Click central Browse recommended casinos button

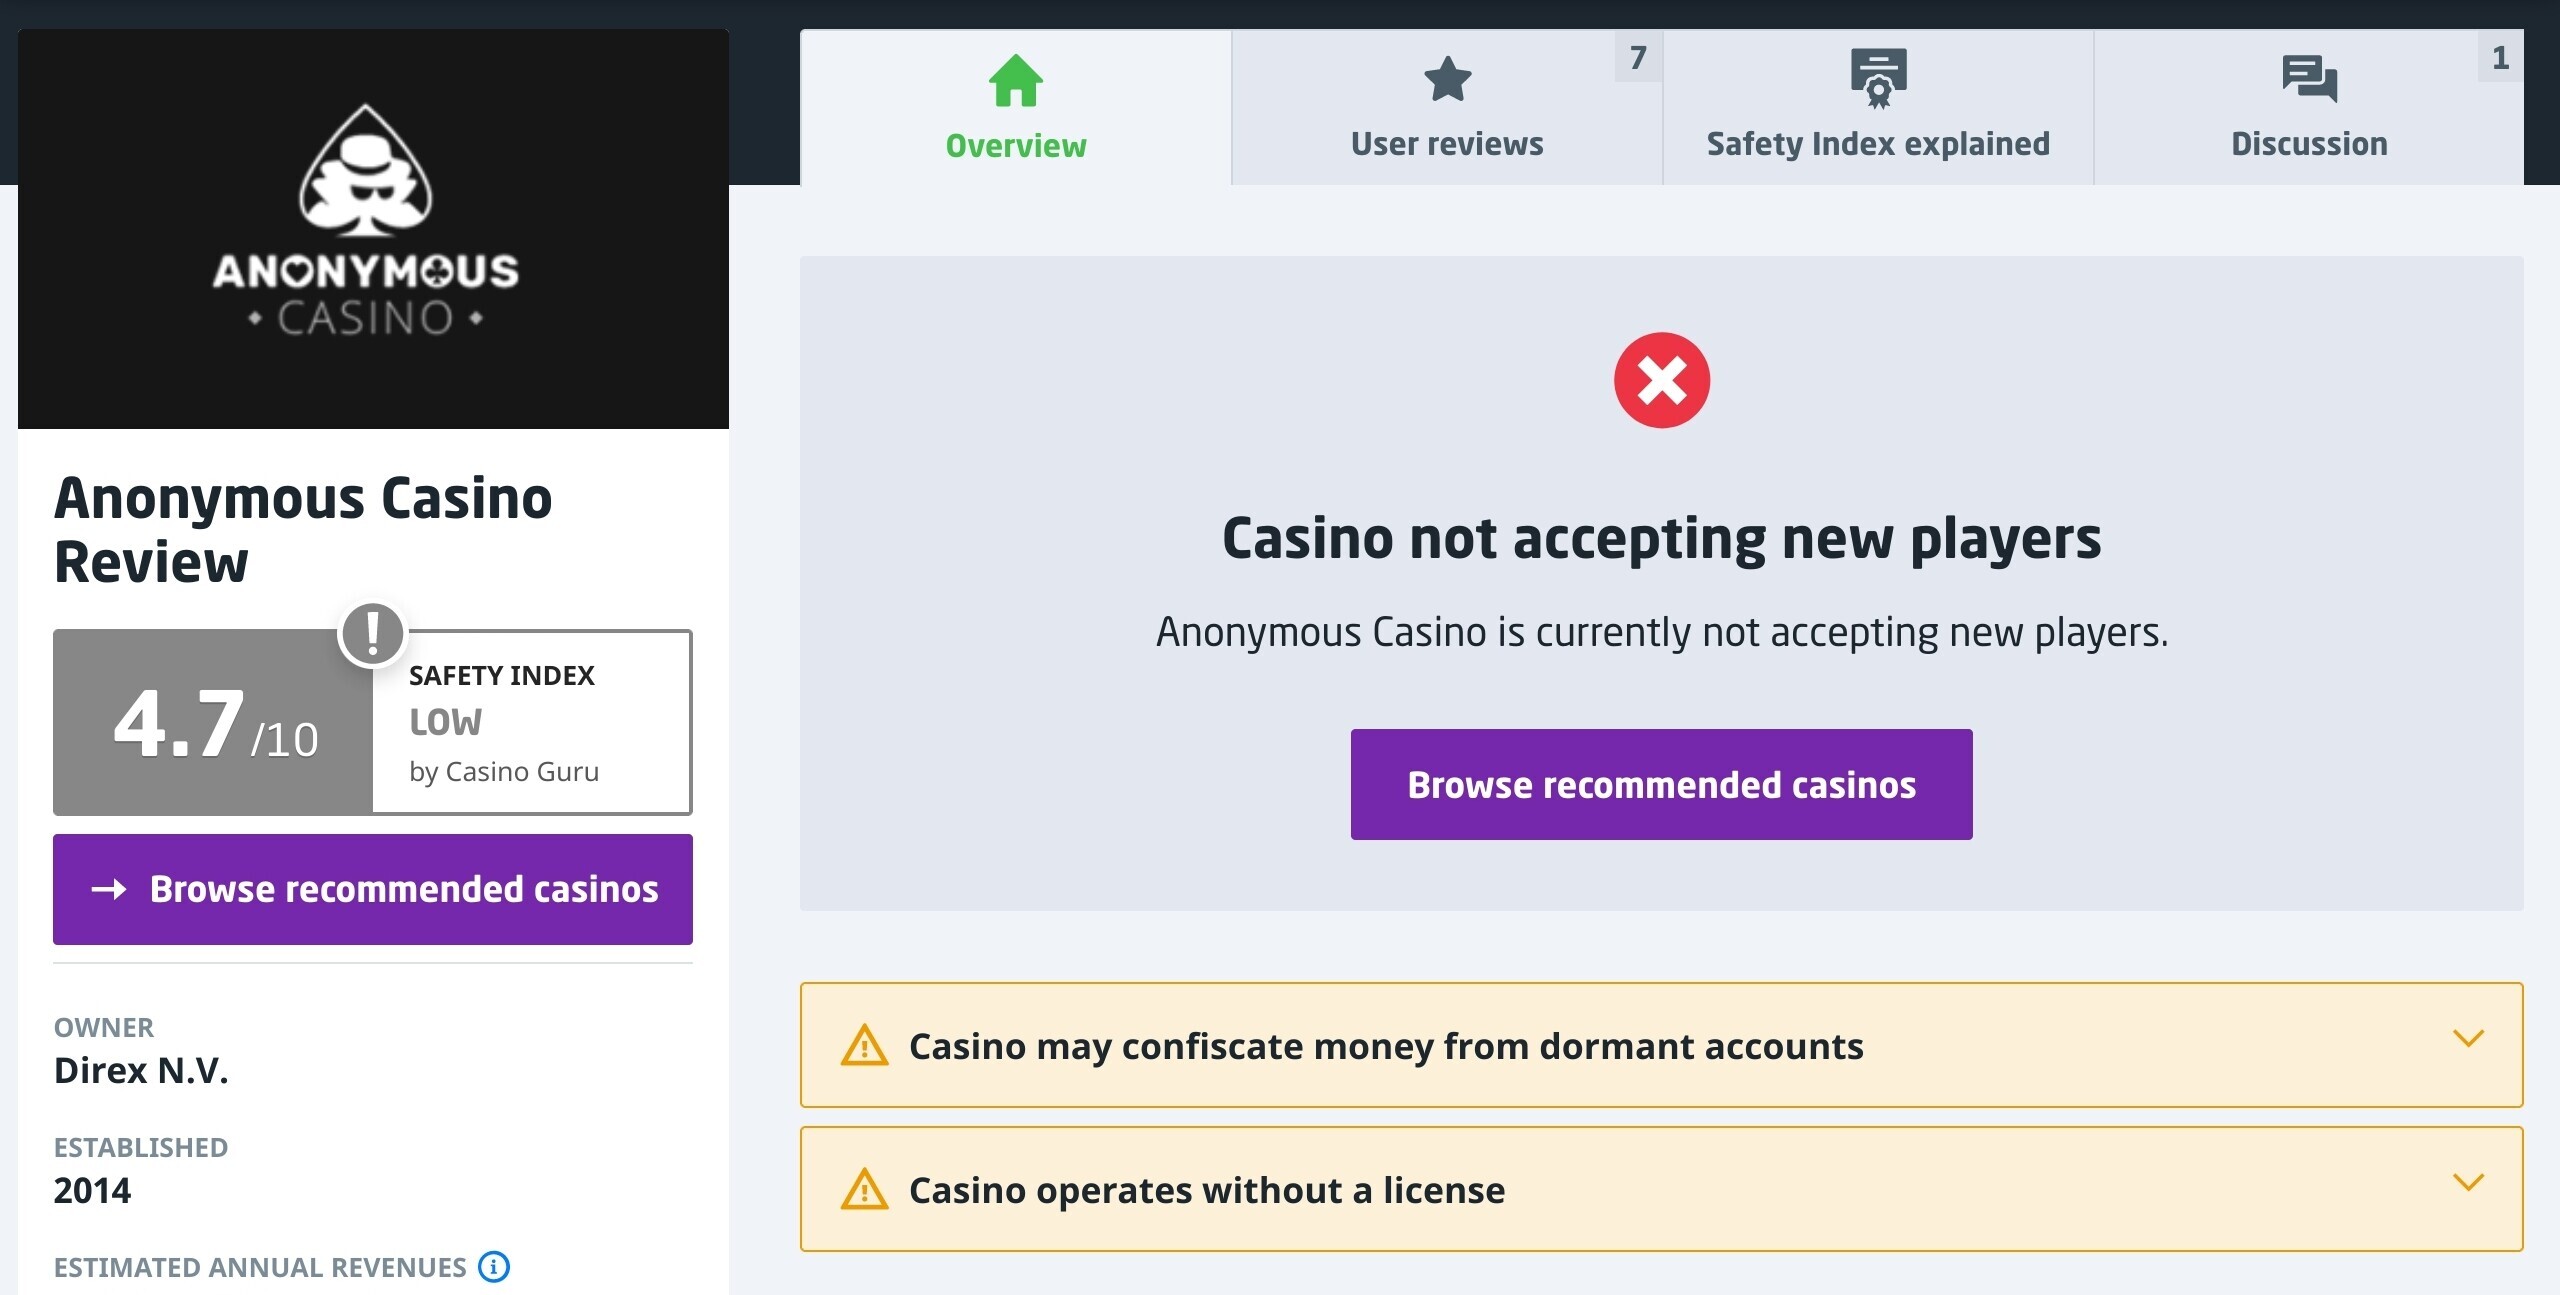pyautogui.click(x=1661, y=784)
